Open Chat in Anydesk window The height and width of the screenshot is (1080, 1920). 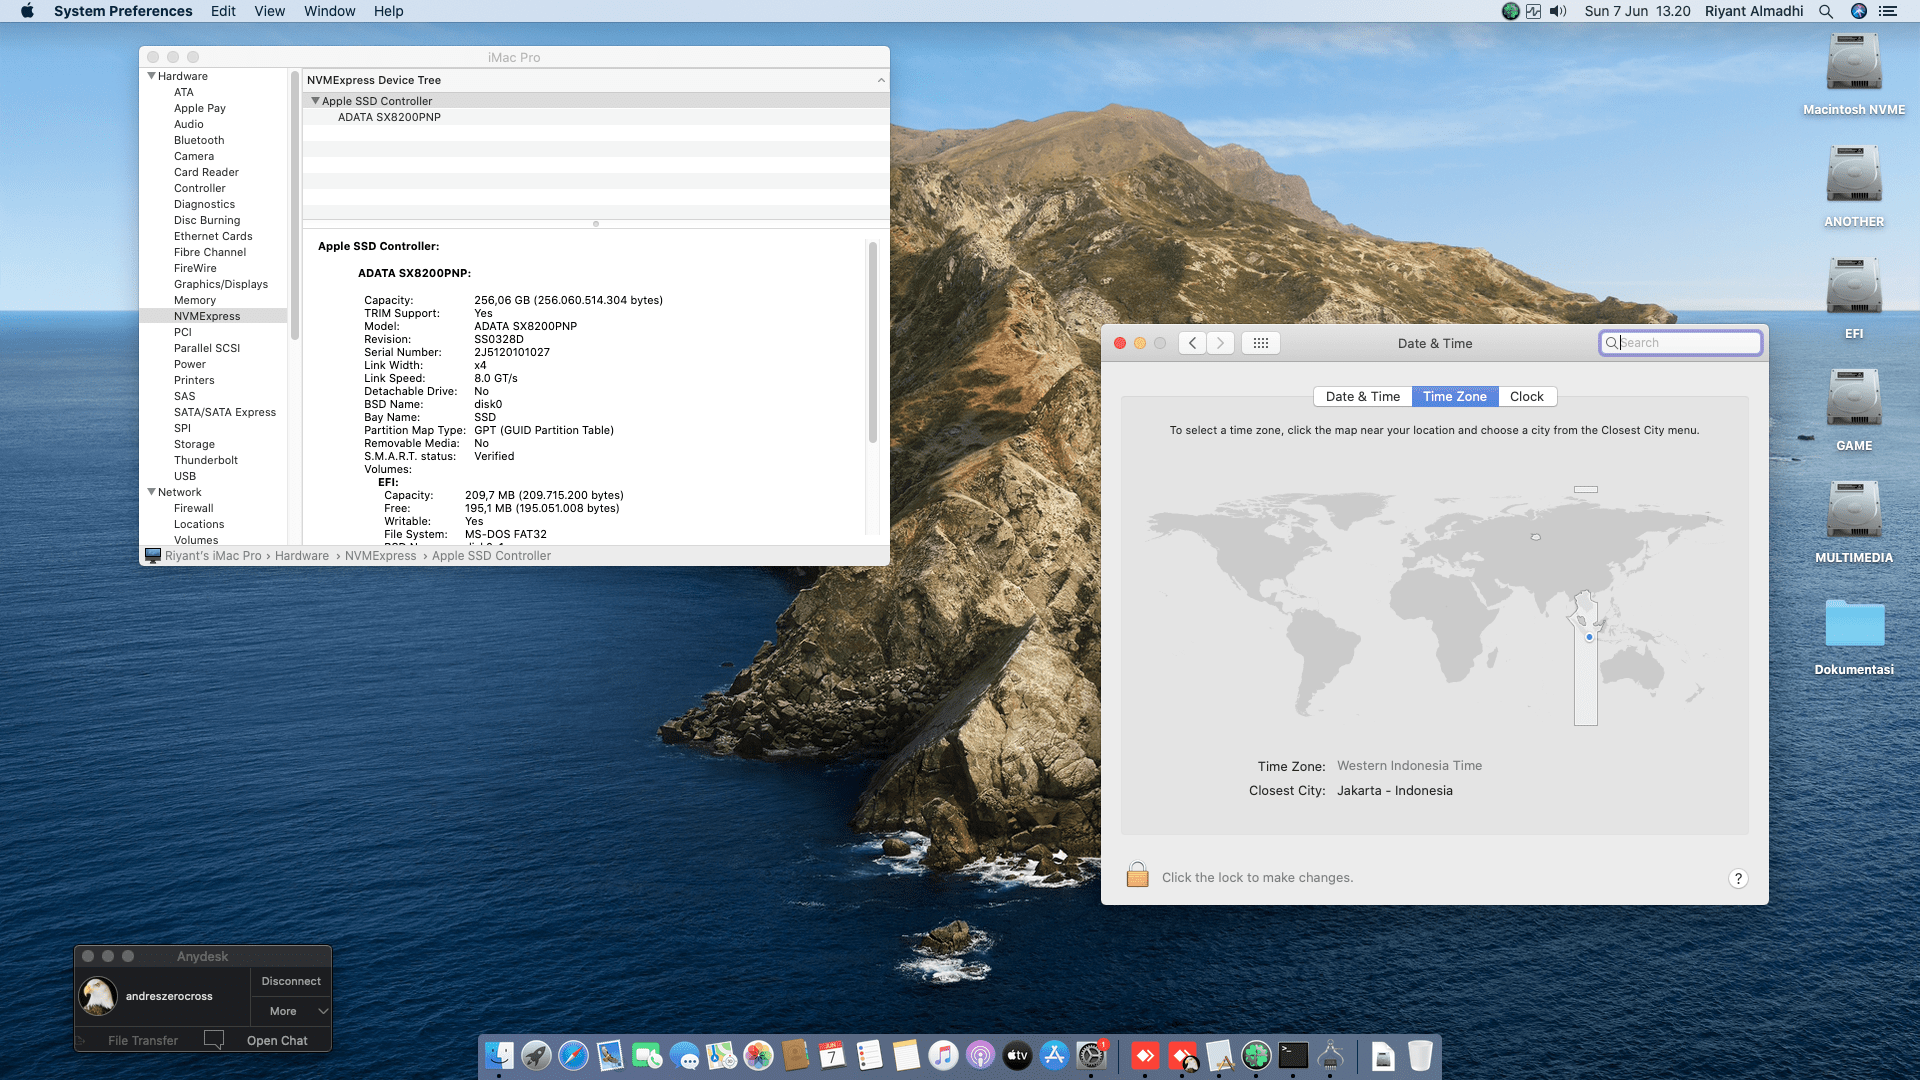pos(277,1040)
